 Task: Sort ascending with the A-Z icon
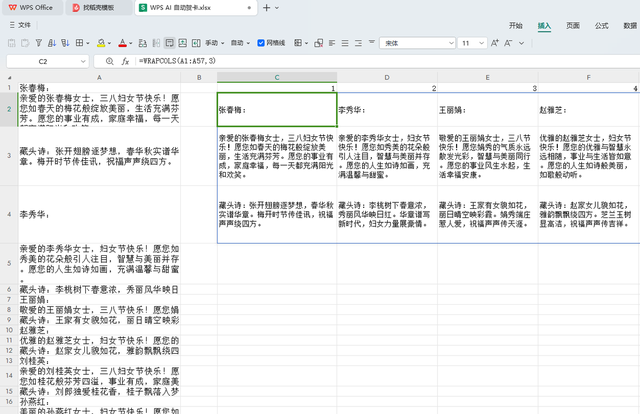click(x=52, y=43)
